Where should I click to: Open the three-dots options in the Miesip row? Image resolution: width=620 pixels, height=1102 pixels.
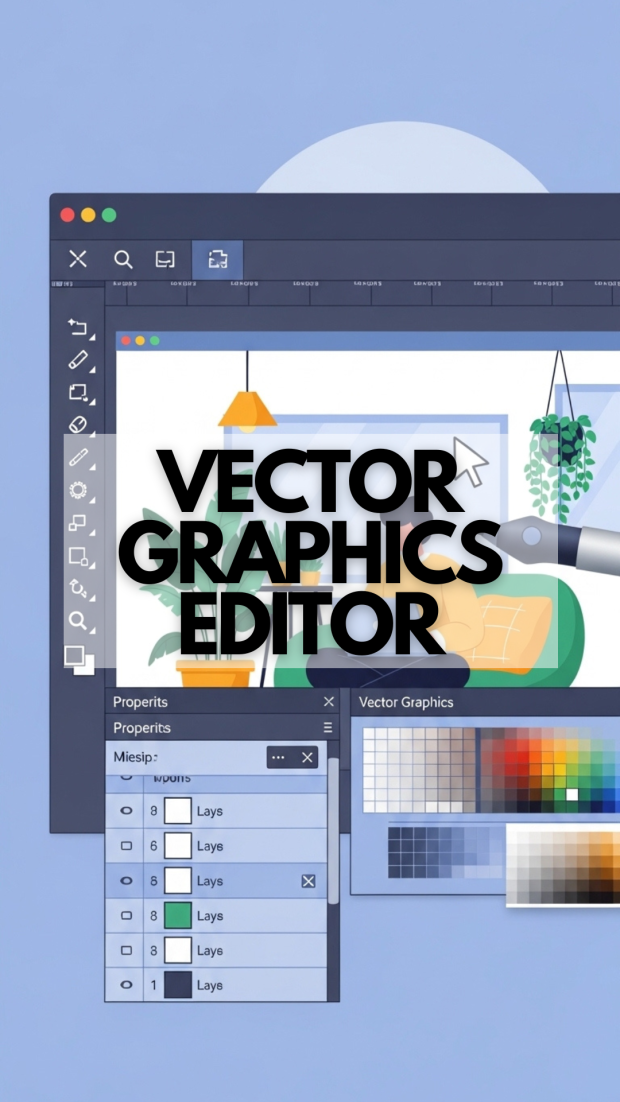point(278,758)
